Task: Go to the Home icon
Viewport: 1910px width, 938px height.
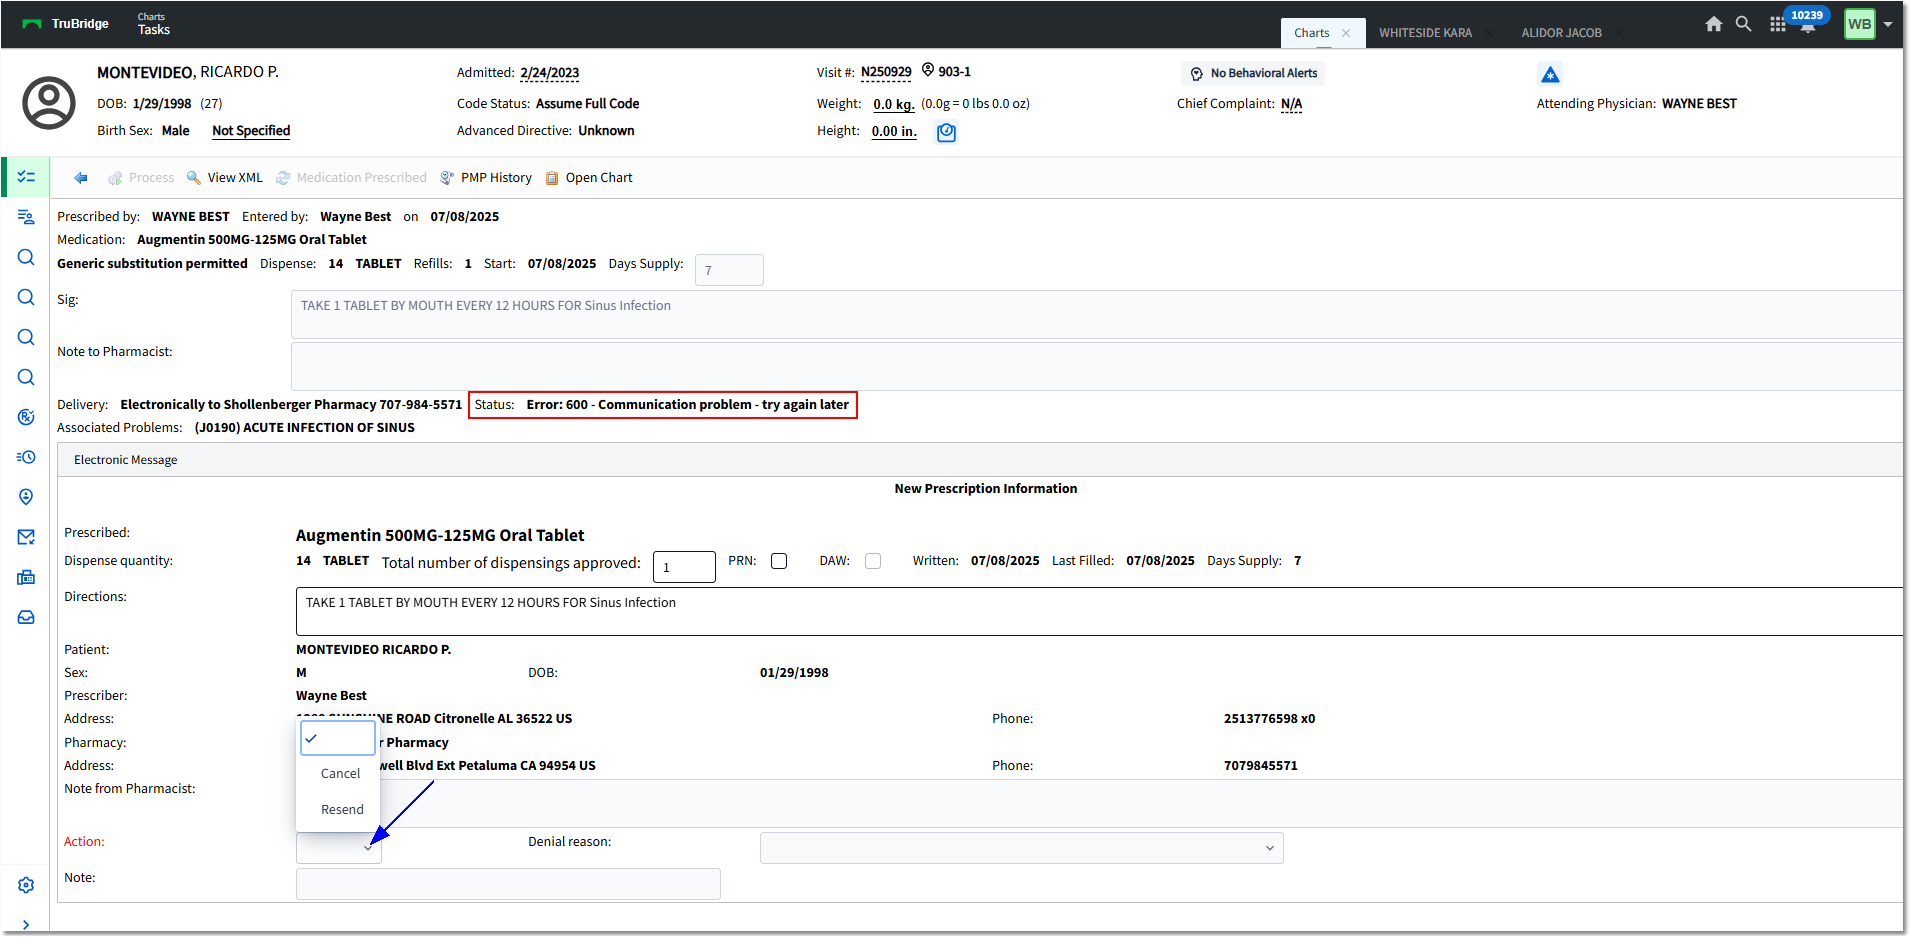Action: point(1714,24)
